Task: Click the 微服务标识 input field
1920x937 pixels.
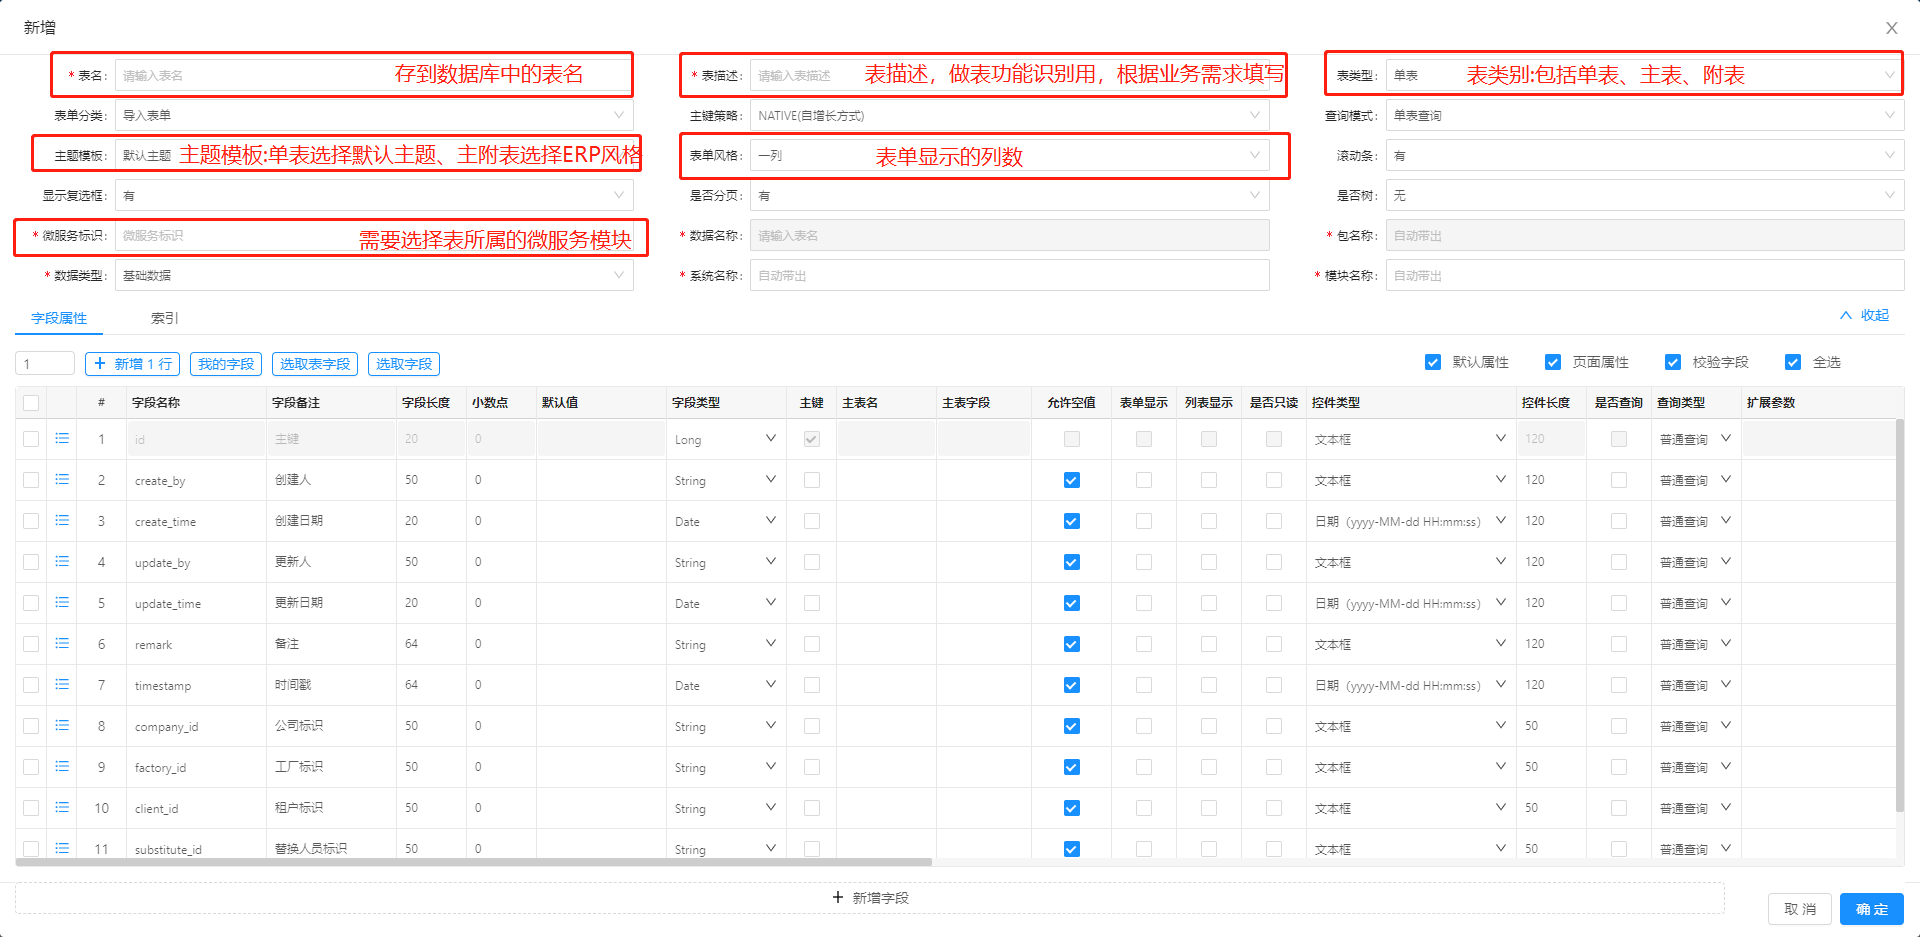Action: tap(374, 235)
